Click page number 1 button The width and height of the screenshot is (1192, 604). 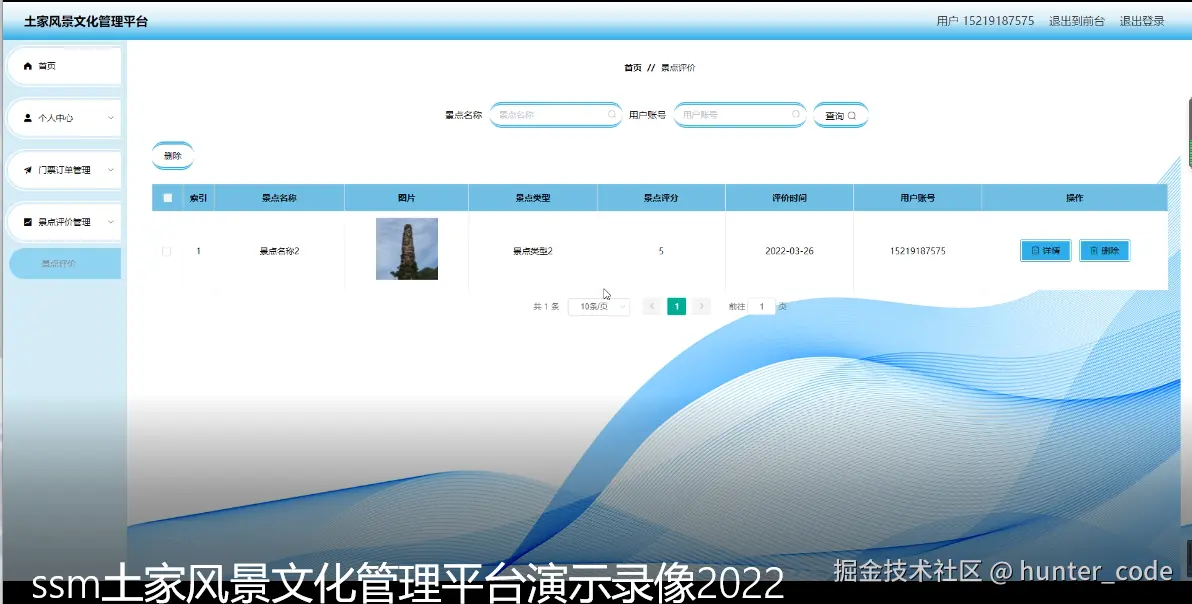click(x=677, y=306)
